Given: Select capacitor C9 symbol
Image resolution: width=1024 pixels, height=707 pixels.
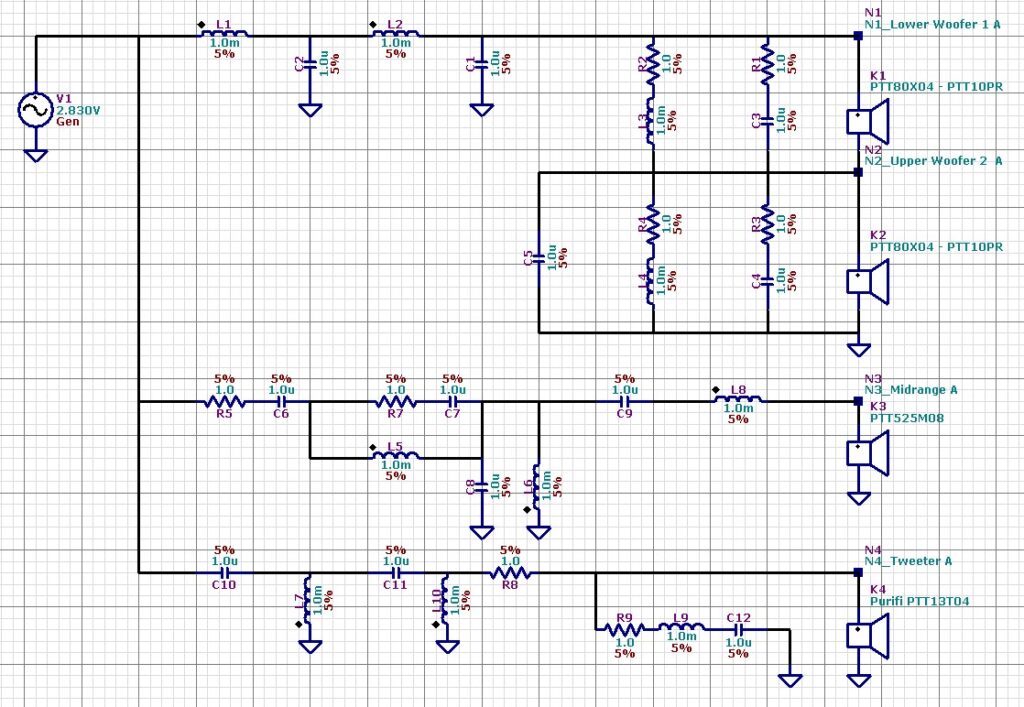Looking at the screenshot, I should point(624,401).
